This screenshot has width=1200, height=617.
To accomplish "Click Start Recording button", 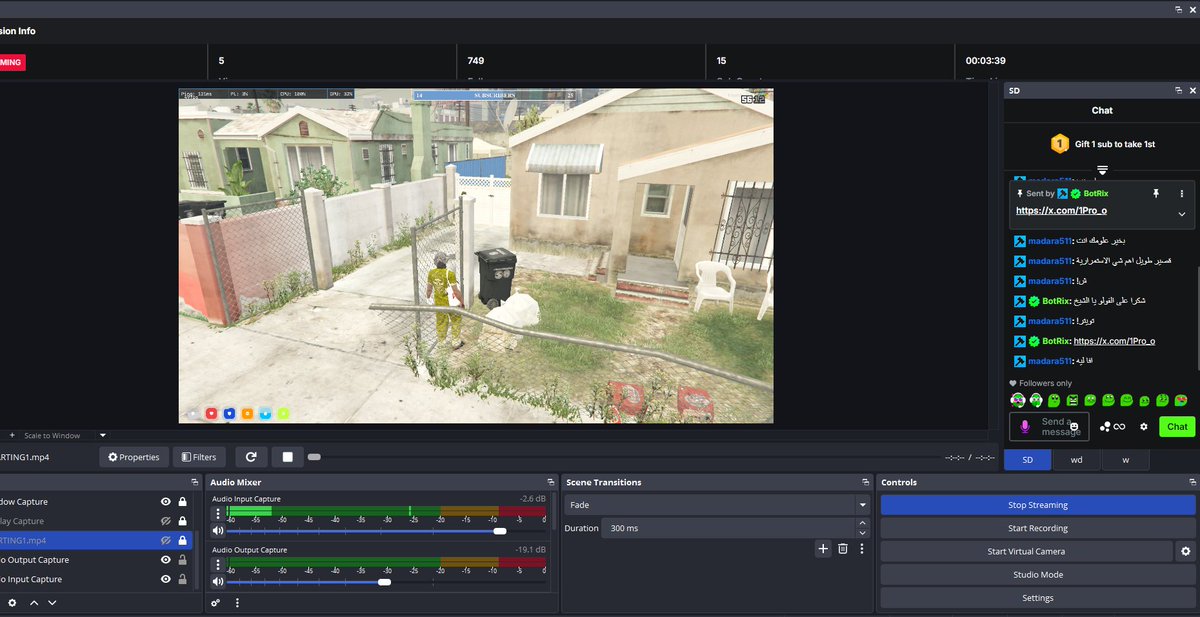I will [x=1038, y=528].
